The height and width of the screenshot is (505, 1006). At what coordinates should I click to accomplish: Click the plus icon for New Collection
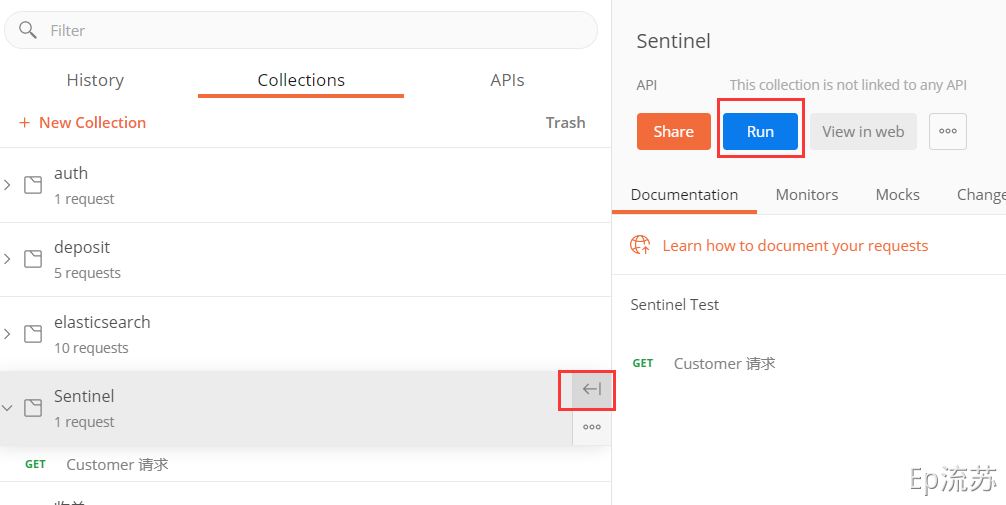(24, 123)
